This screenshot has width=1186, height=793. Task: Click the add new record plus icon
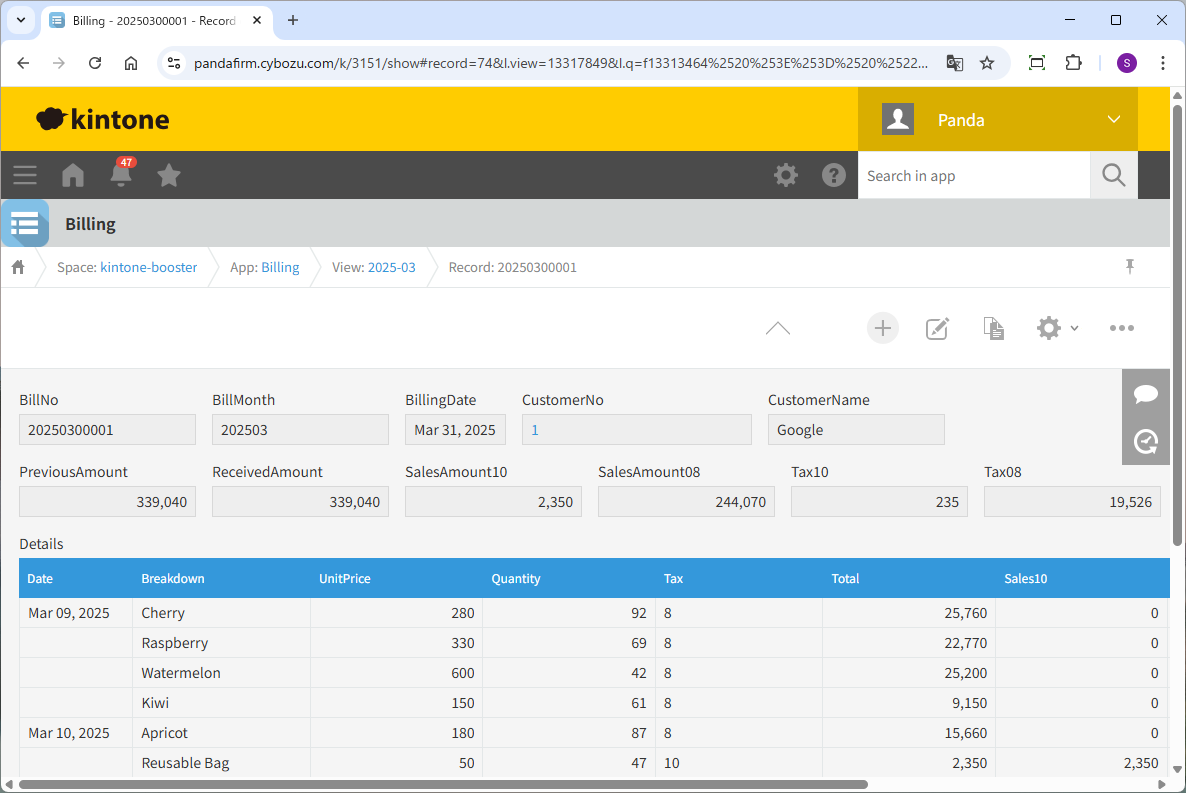(x=882, y=328)
